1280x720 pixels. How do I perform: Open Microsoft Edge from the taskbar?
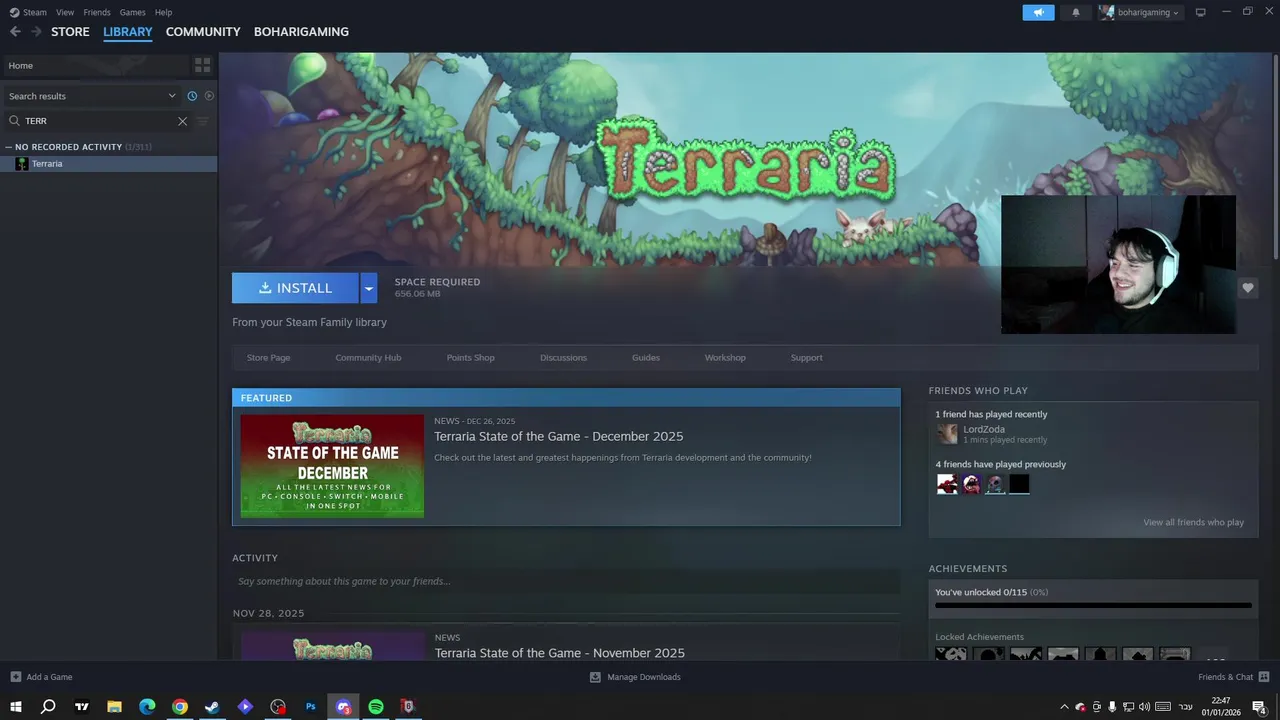click(147, 706)
